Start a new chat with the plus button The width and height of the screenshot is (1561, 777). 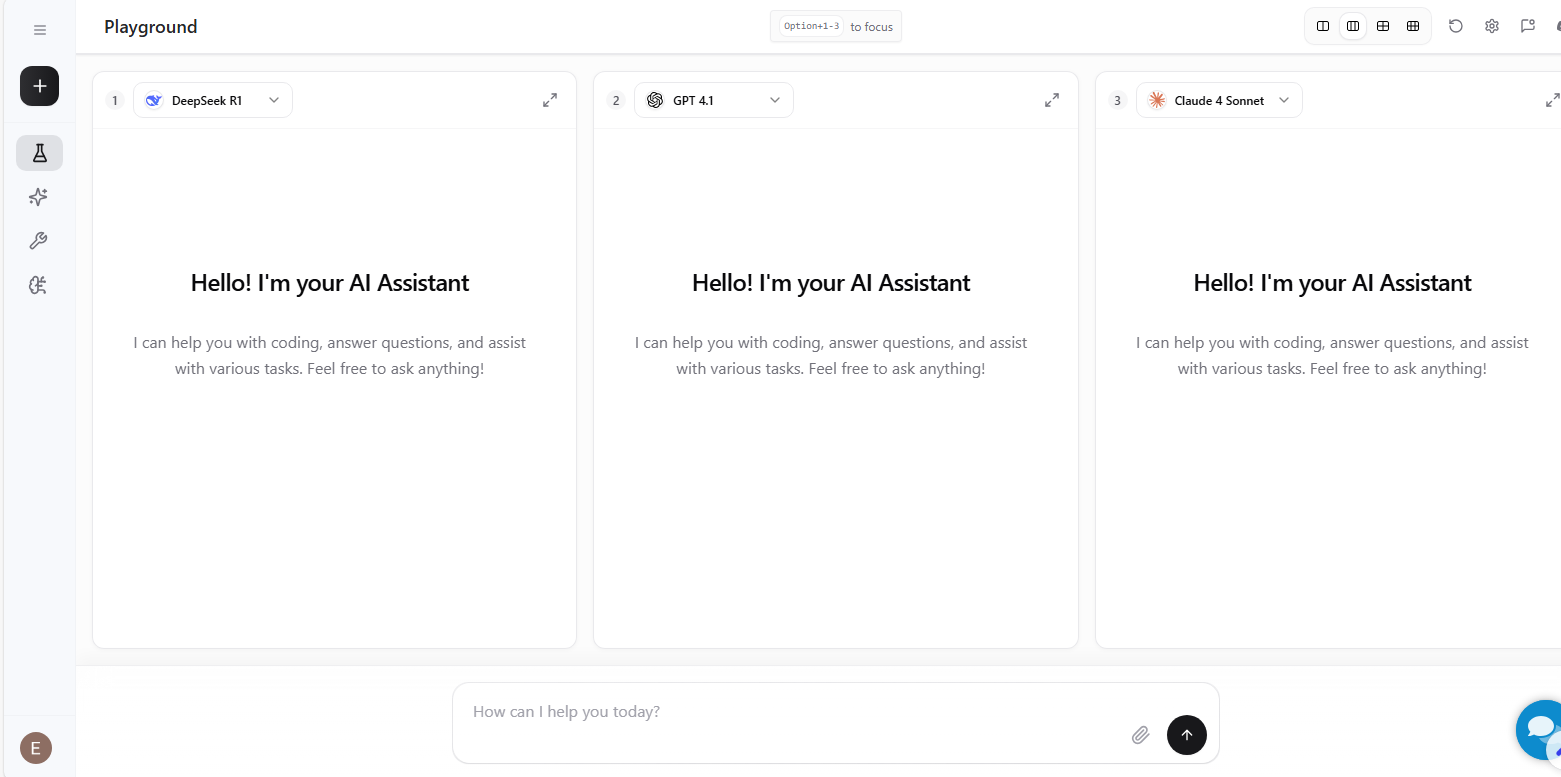(x=39, y=86)
